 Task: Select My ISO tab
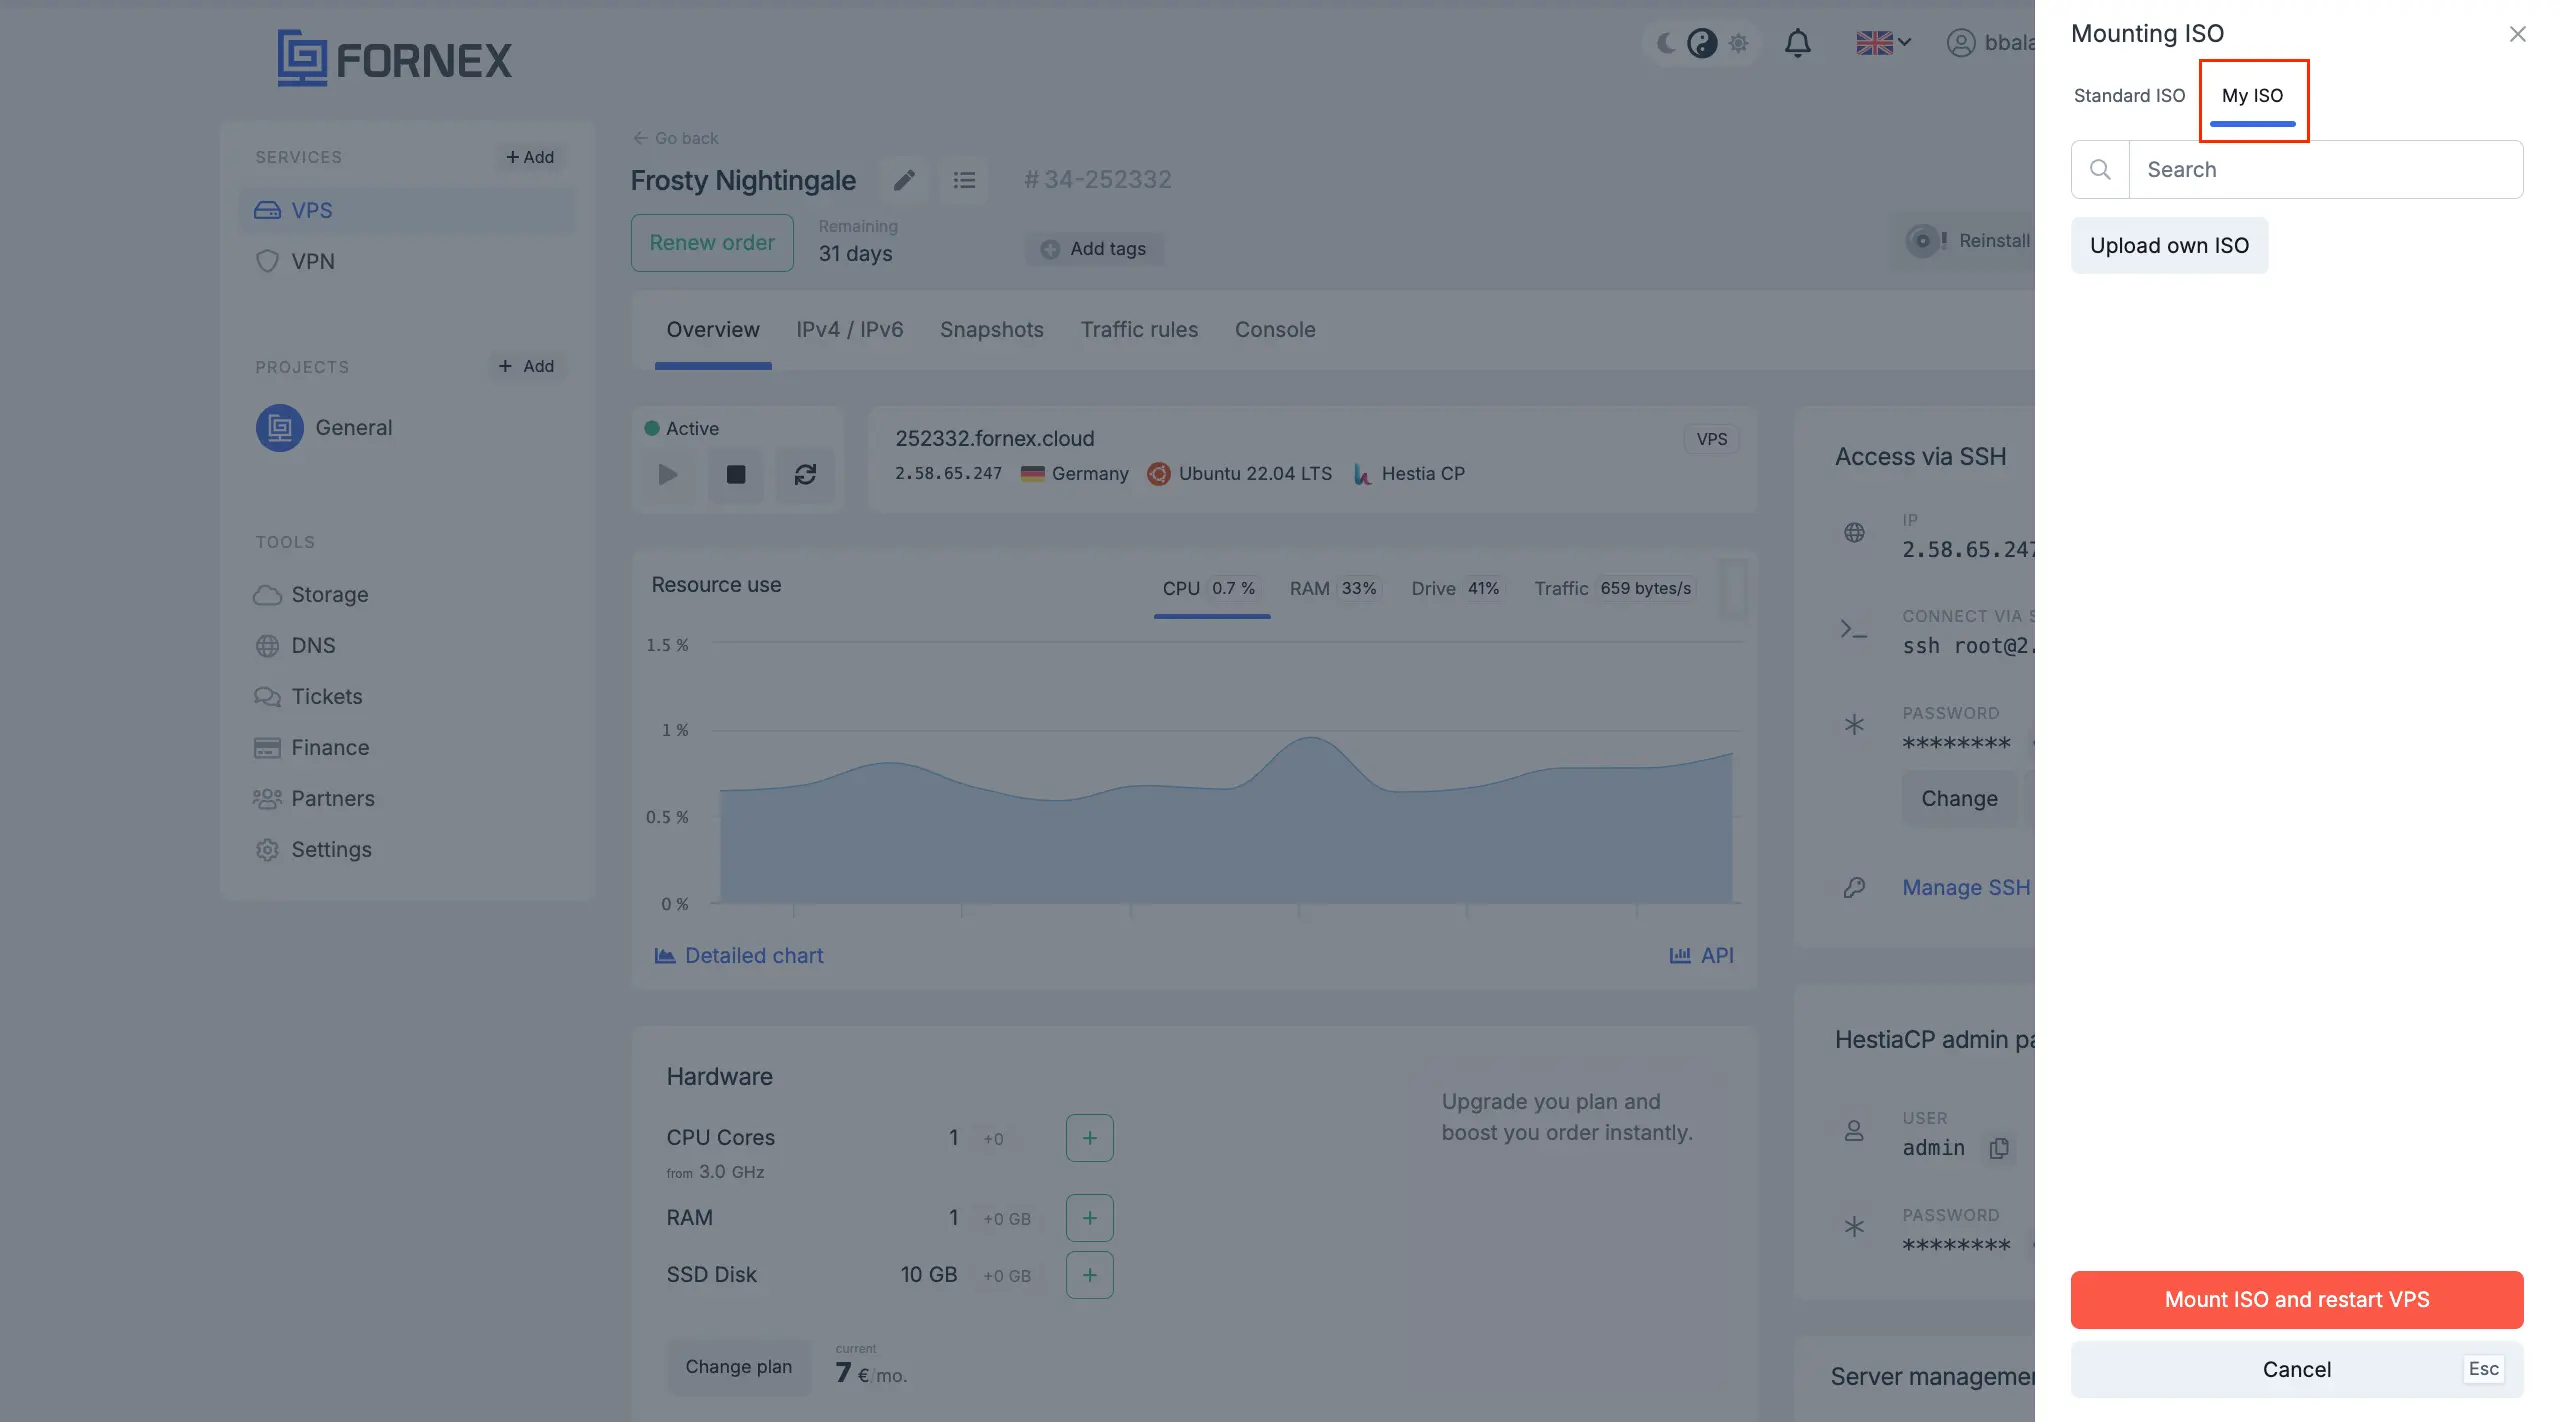[x=2252, y=96]
